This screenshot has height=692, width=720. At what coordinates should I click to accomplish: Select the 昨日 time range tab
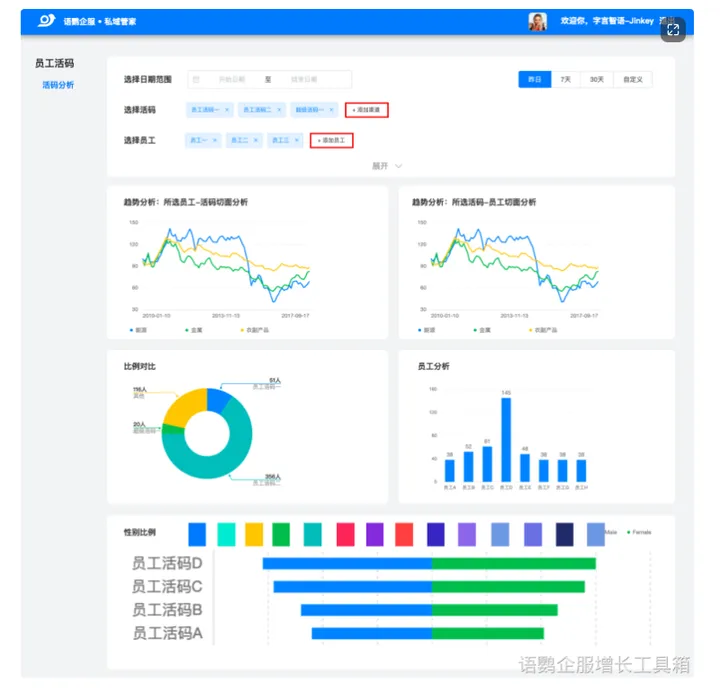(534, 79)
